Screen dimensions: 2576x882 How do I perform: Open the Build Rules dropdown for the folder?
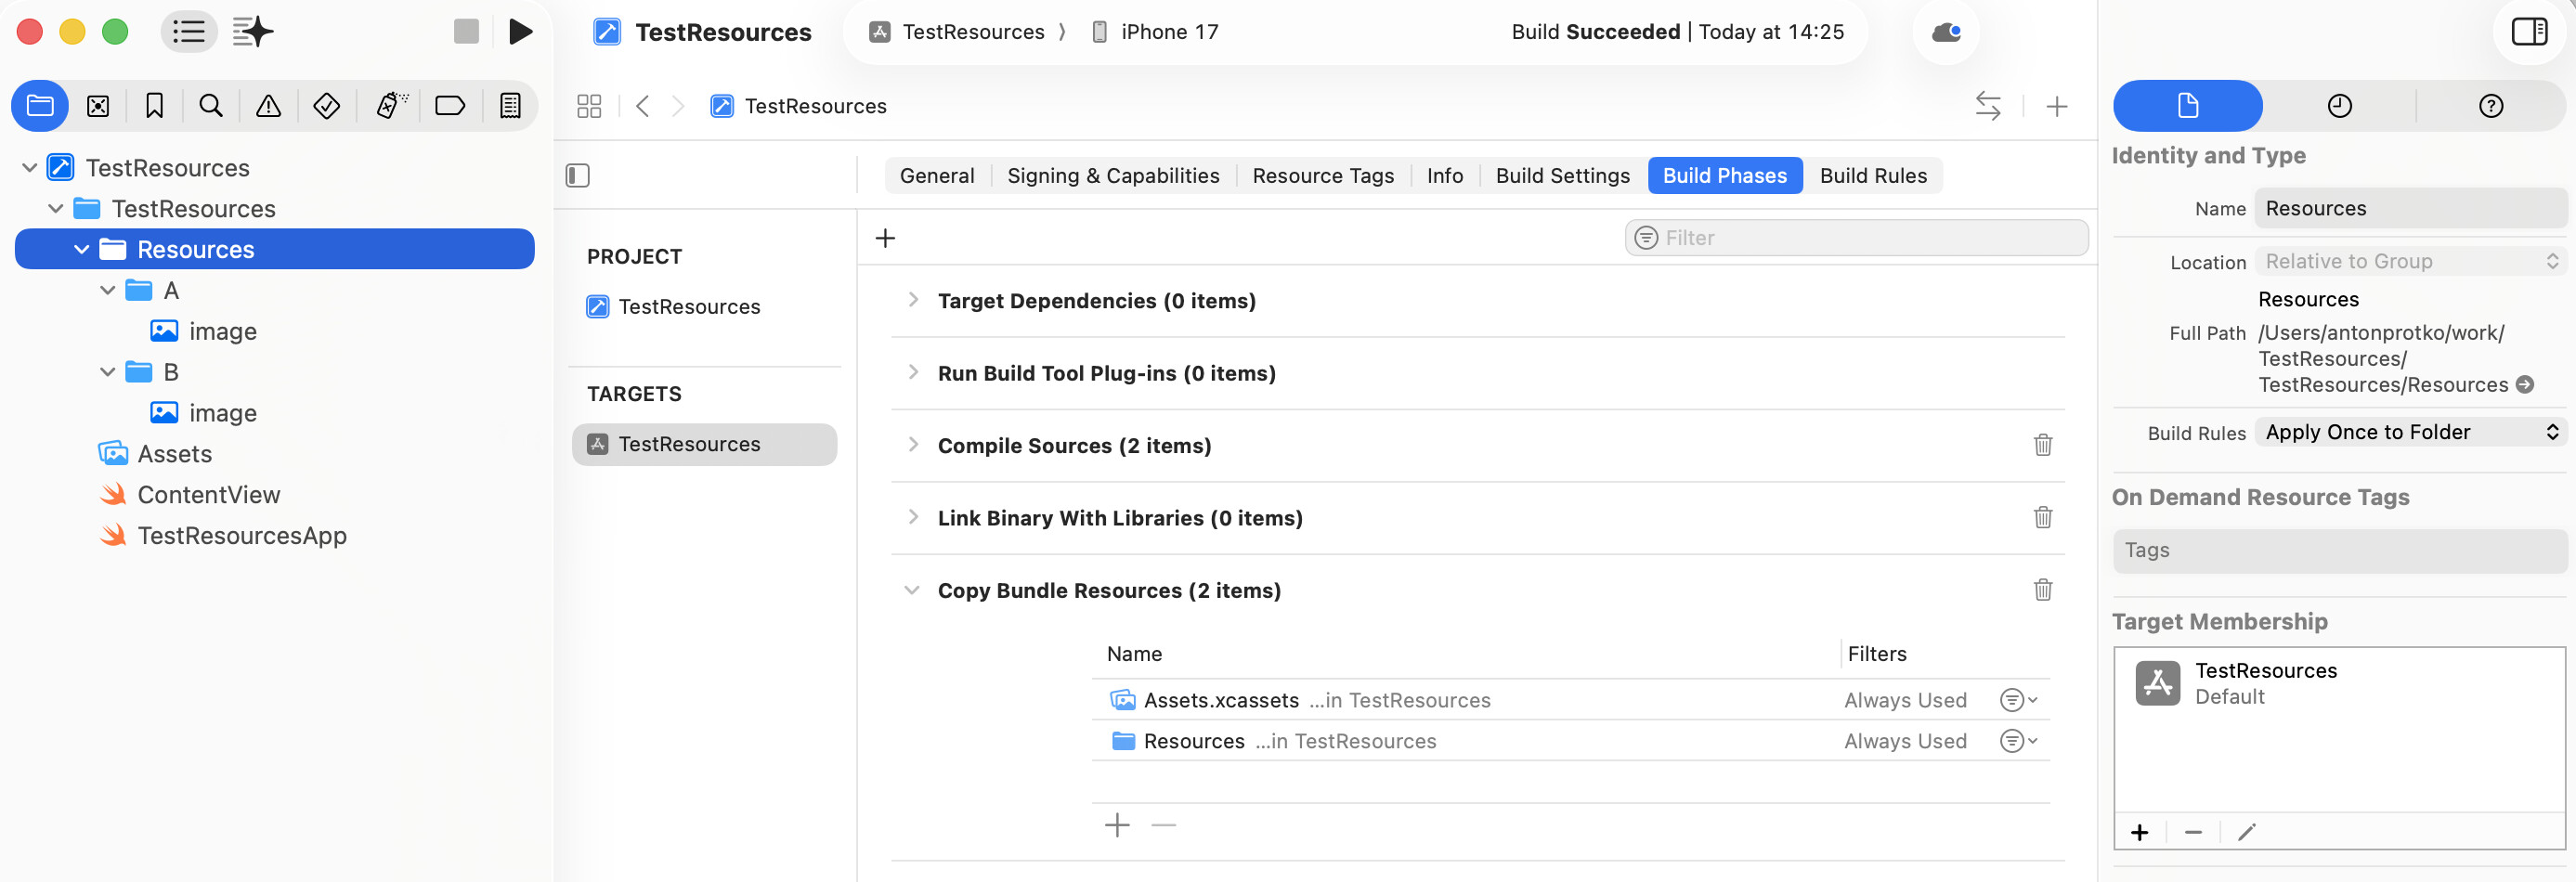[x=2411, y=432]
